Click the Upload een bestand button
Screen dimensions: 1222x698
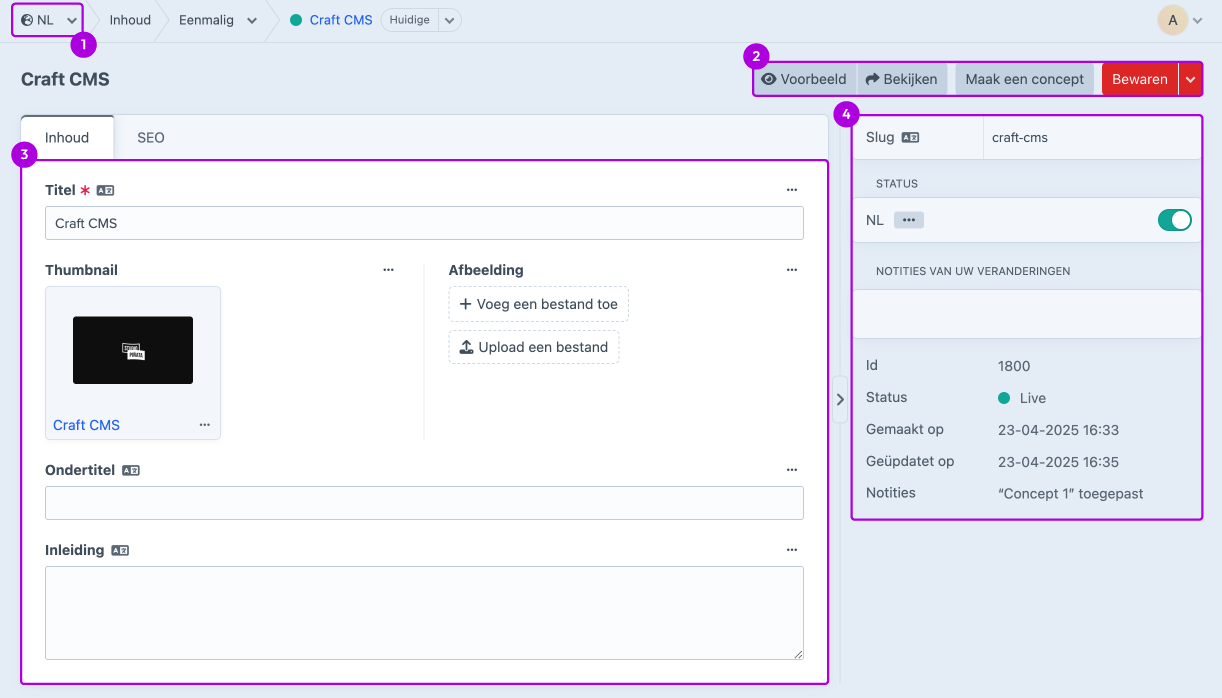(534, 347)
